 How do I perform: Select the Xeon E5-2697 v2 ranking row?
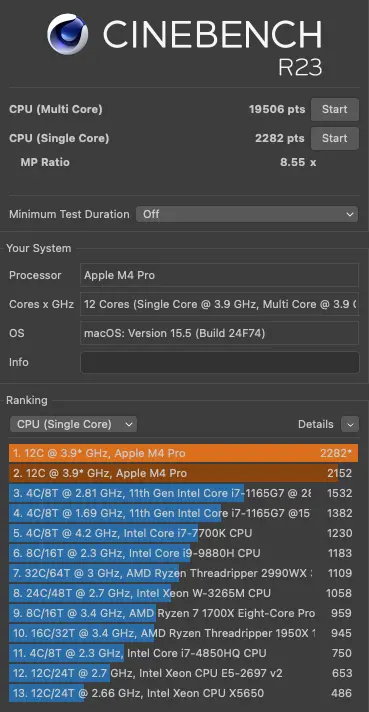tap(183, 673)
